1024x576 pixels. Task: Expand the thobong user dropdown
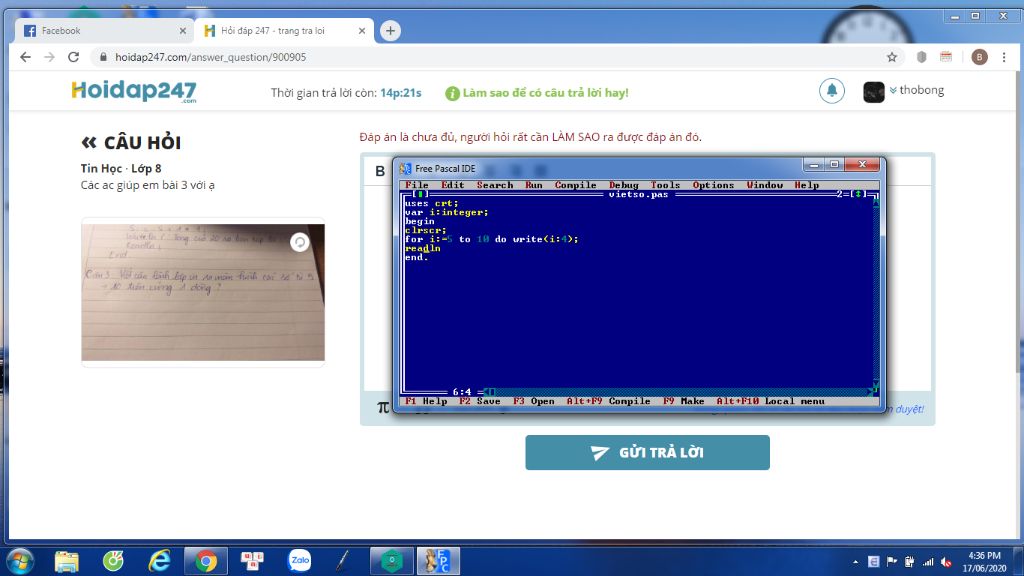(x=916, y=90)
